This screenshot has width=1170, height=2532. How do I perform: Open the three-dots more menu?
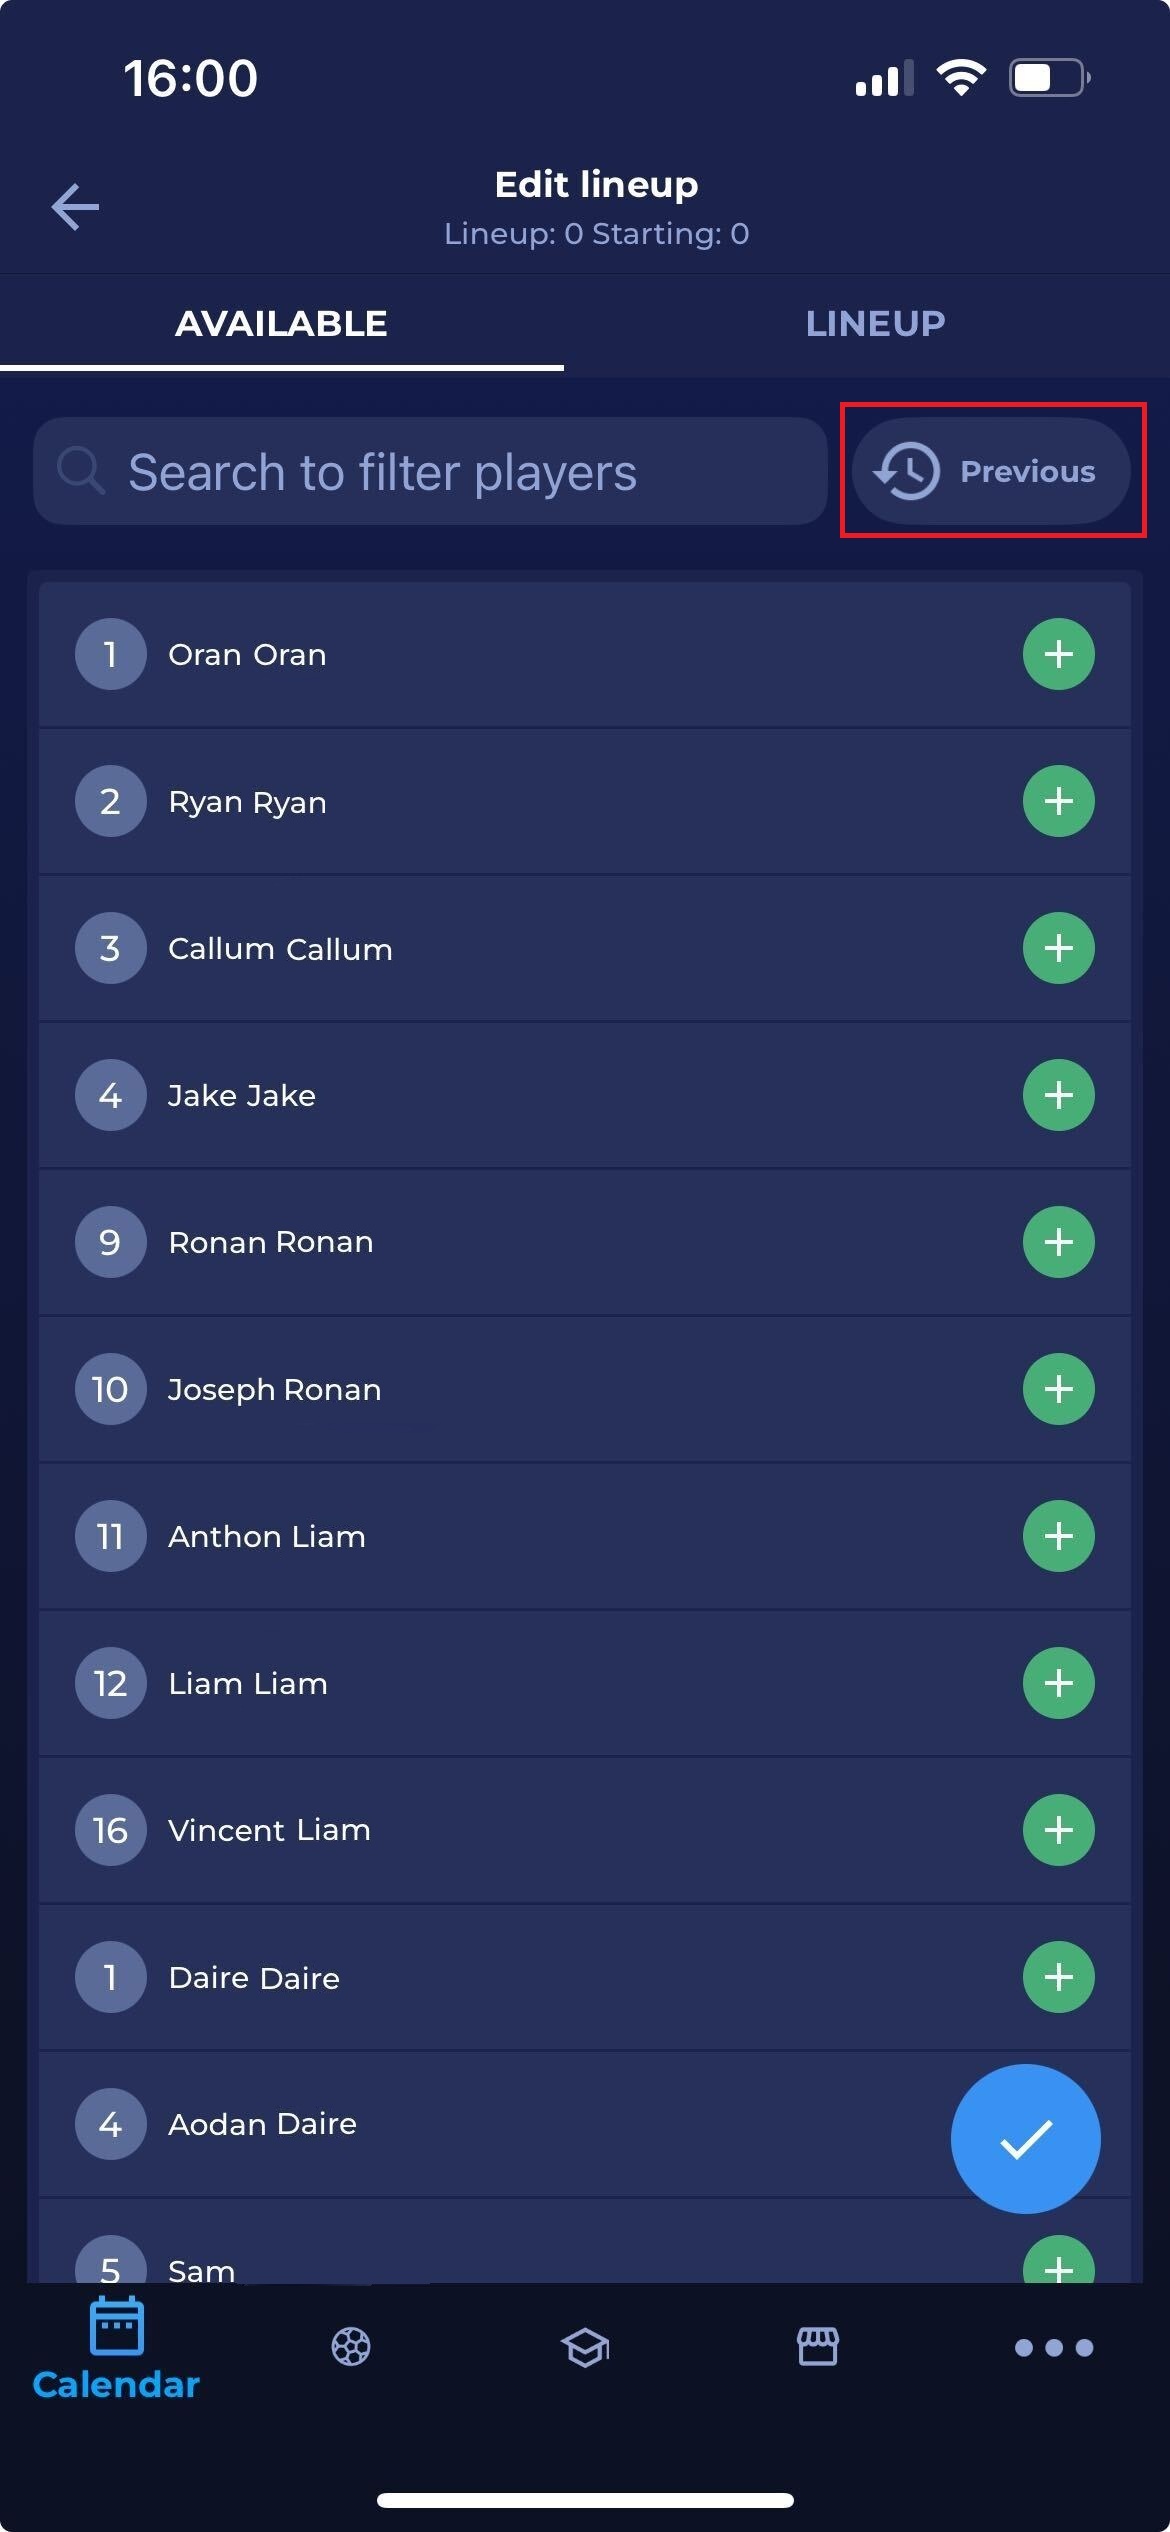pos(1053,2347)
